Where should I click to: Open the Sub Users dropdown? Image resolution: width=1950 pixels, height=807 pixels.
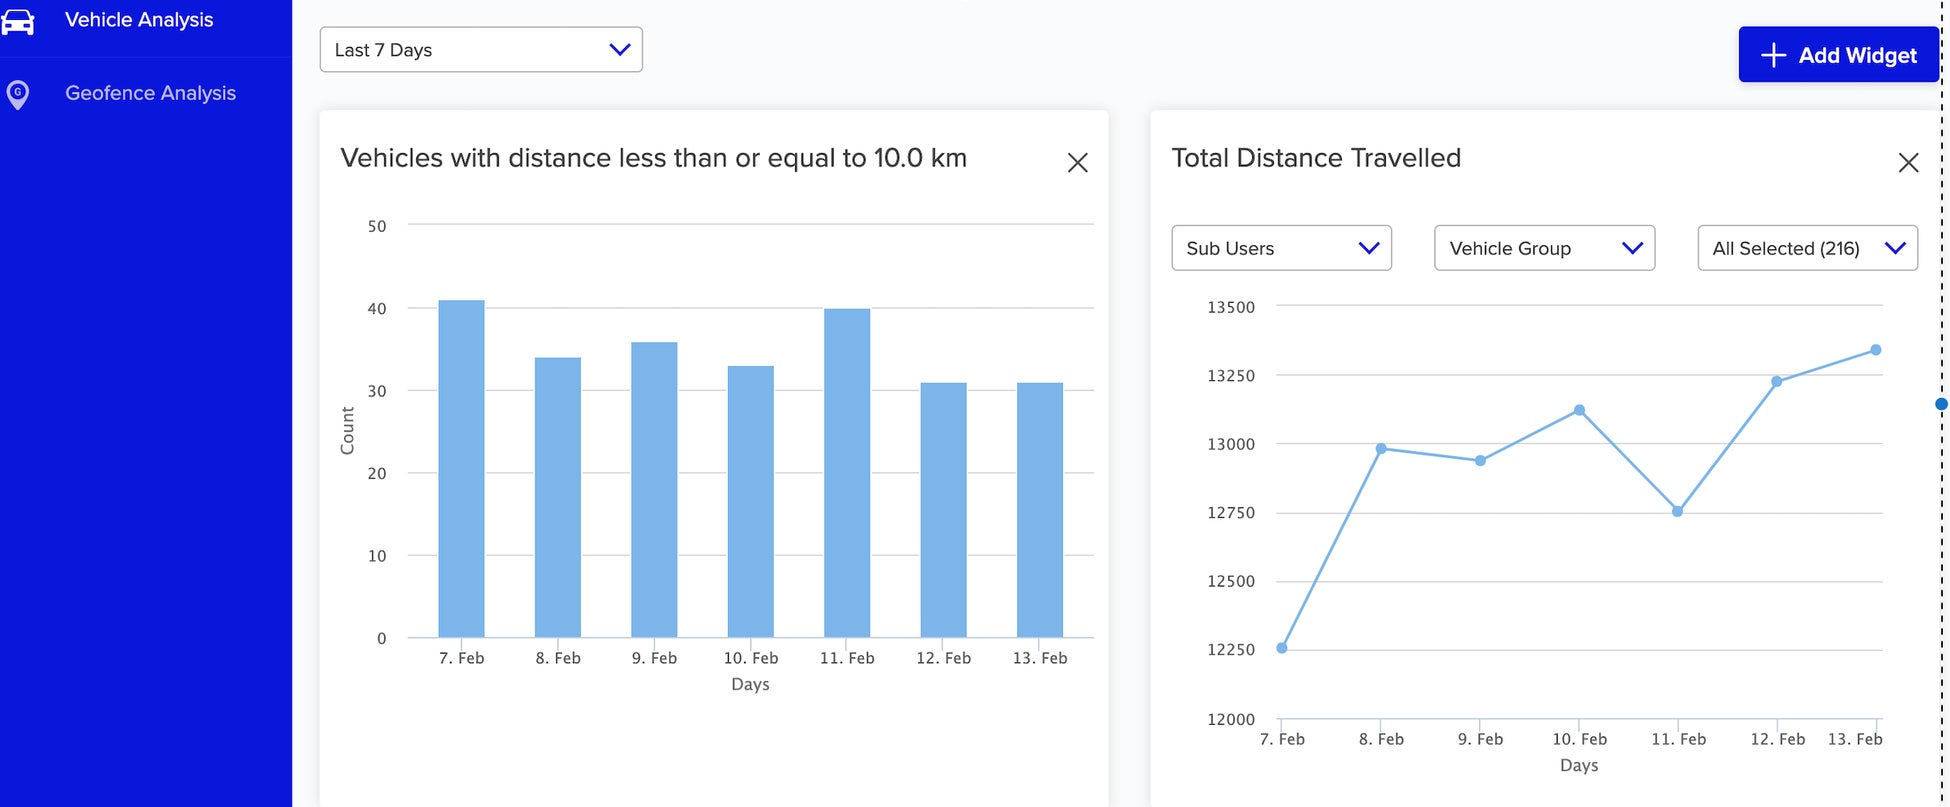pos(1281,248)
